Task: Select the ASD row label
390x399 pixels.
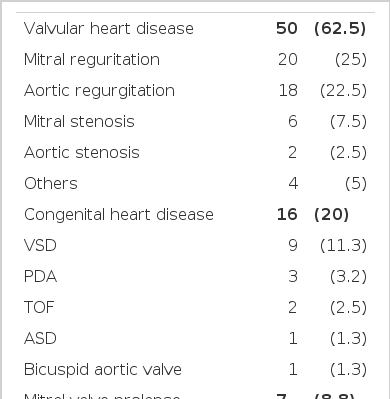Action: point(40,338)
